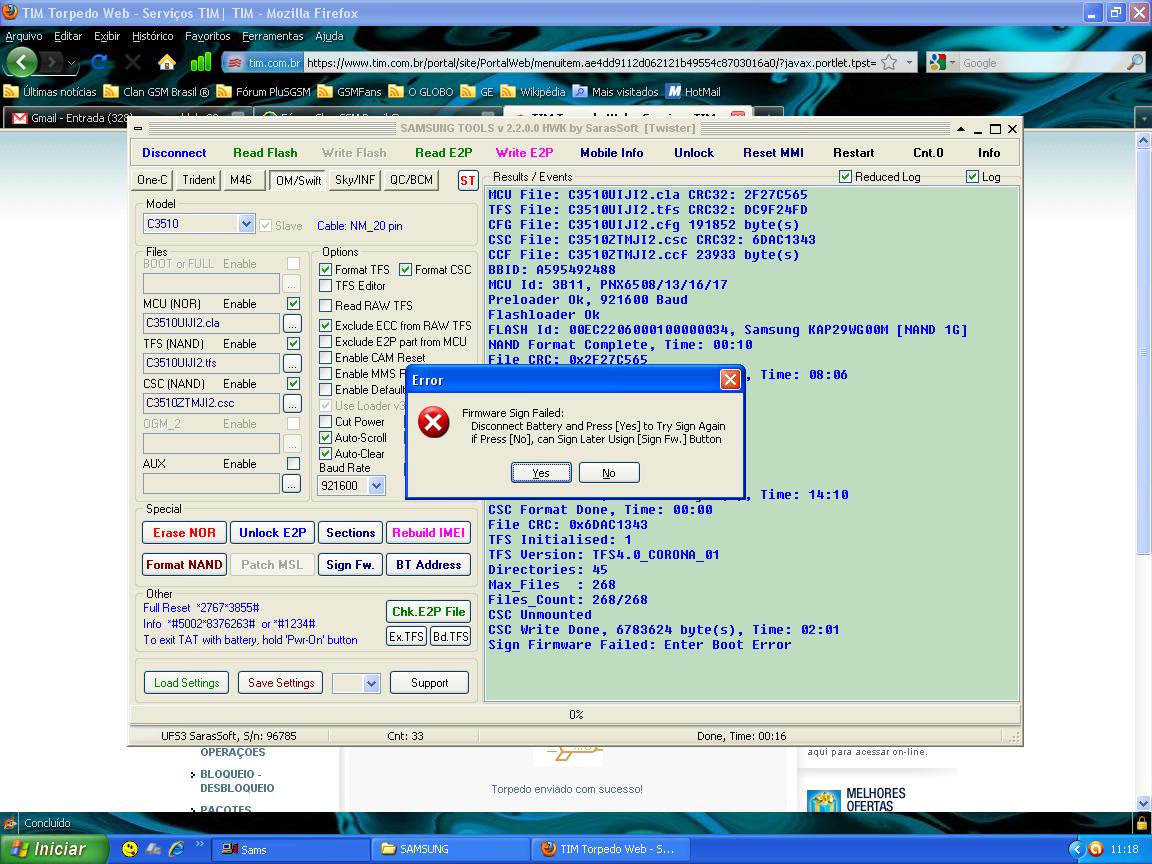Screen dimensions: 1152x864
Task: Click the Chk.E2P File button
Action: (428, 612)
